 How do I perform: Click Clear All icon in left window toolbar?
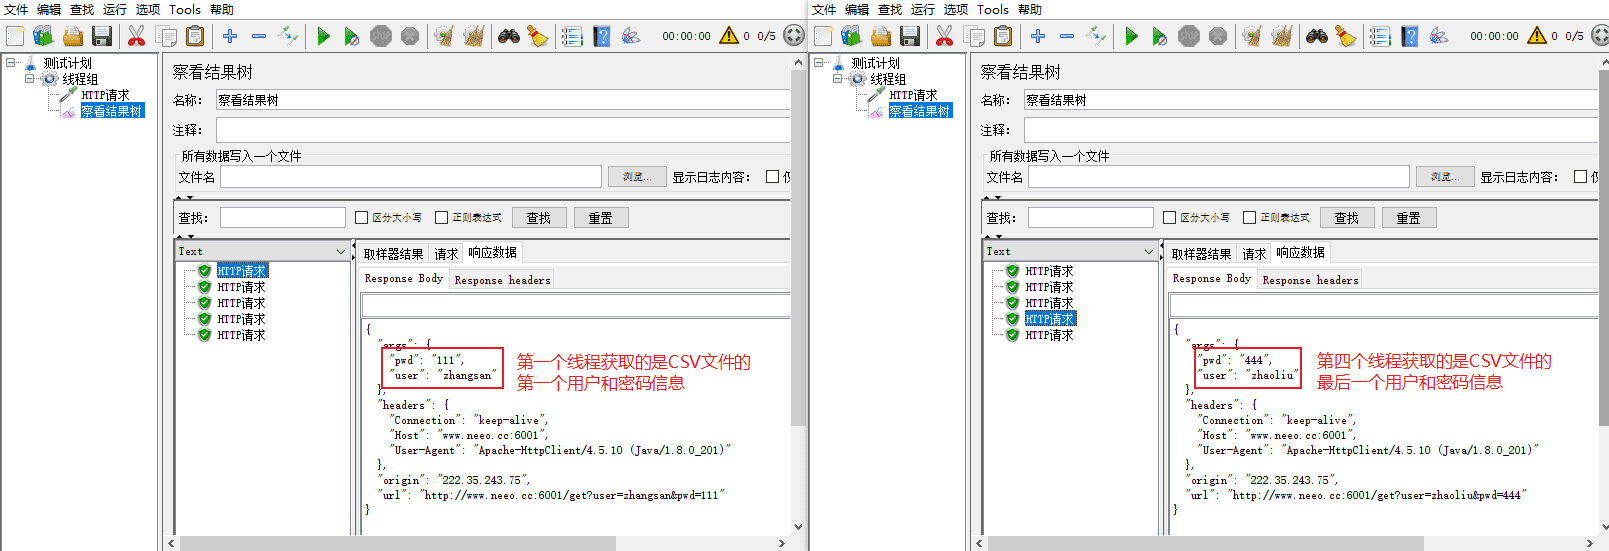pos(473,36)
